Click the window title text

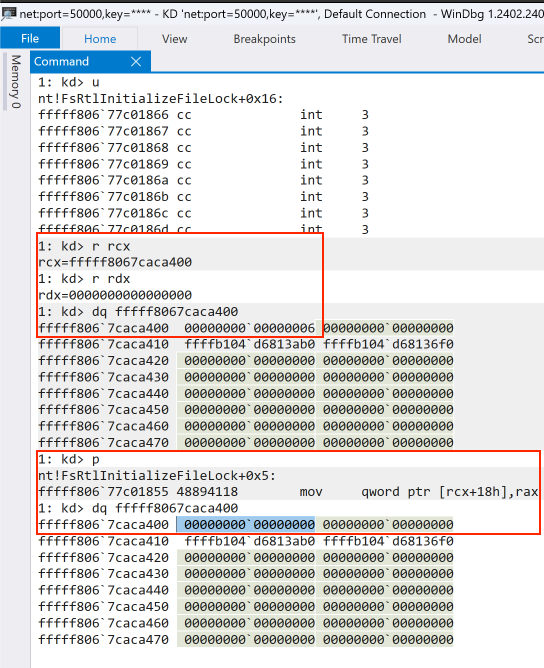pos(282,14)
